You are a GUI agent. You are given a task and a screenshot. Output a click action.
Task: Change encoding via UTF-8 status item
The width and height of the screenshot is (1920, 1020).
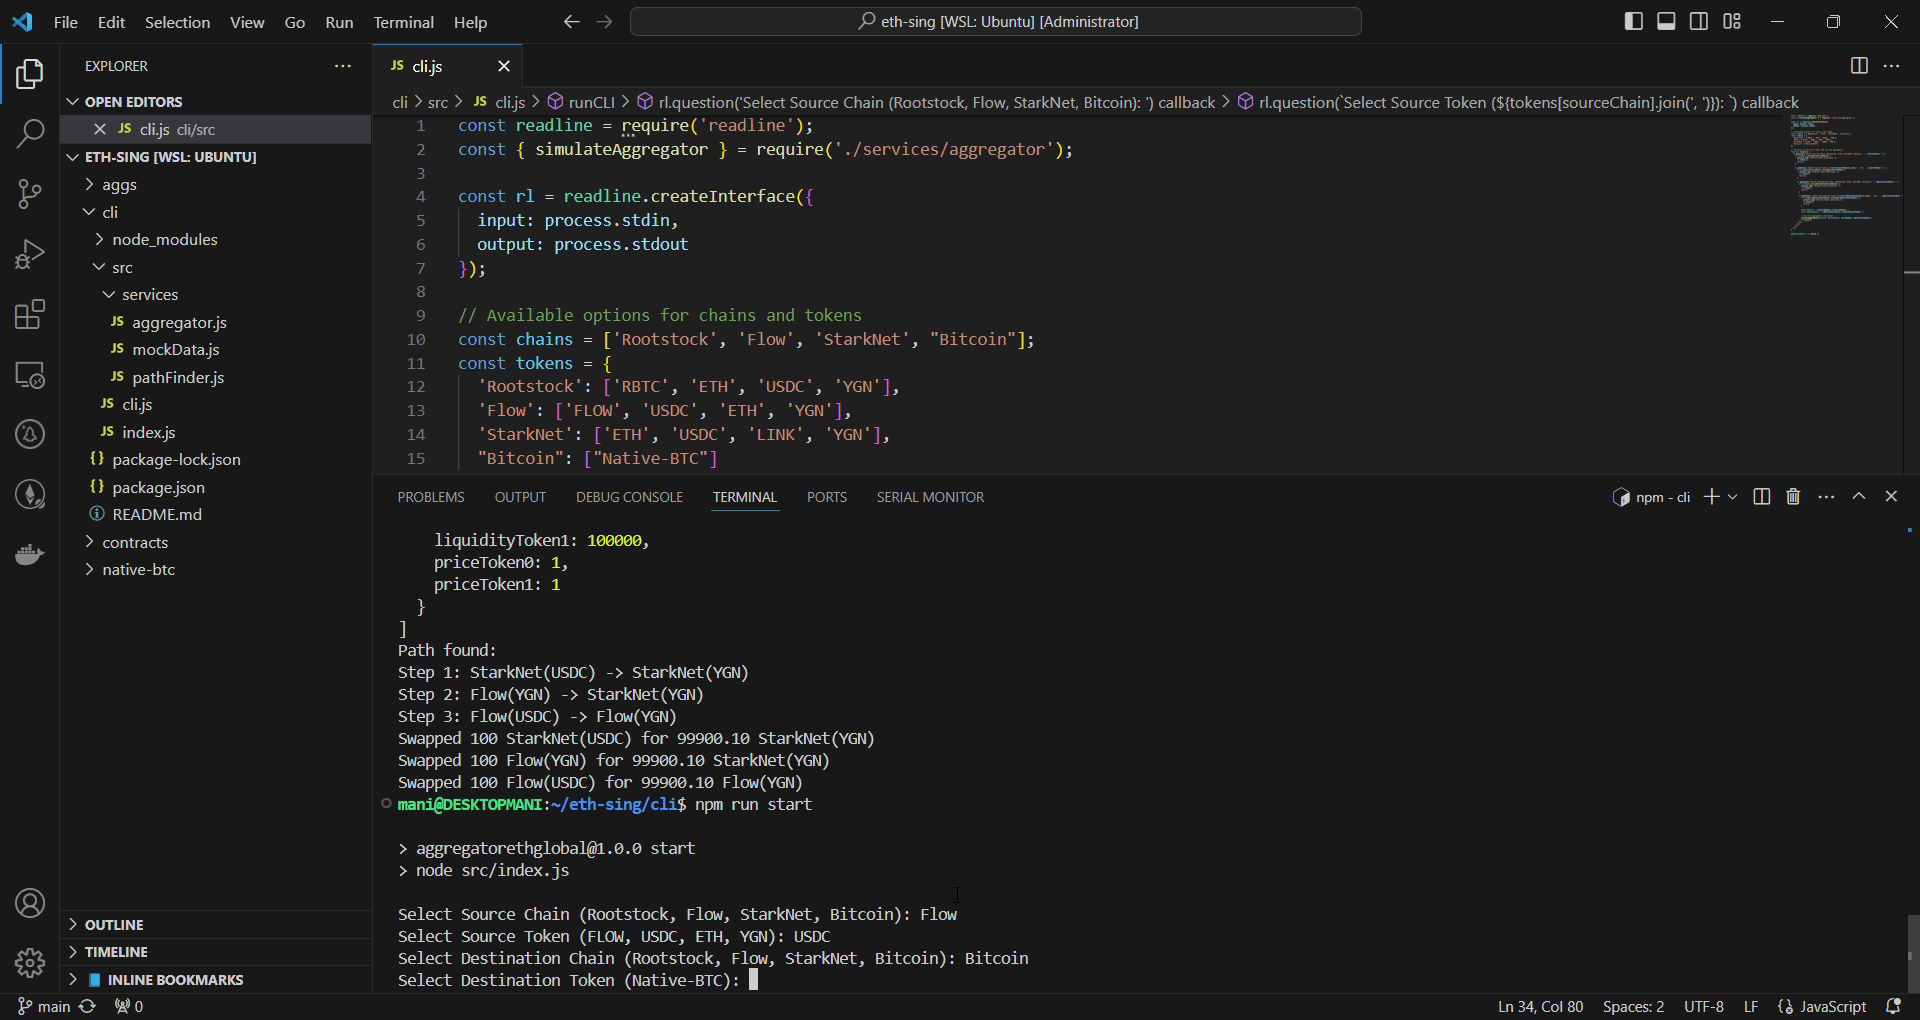point(1703,1006)
